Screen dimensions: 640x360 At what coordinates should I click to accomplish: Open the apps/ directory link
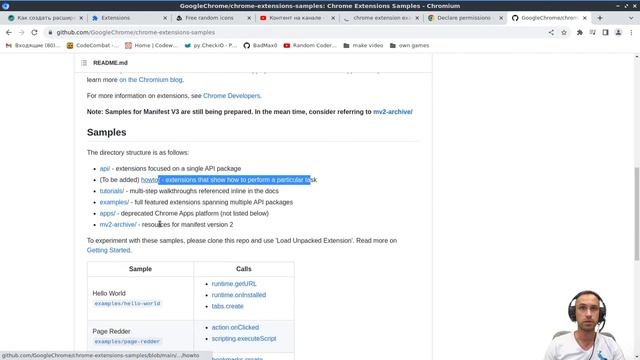107,213
